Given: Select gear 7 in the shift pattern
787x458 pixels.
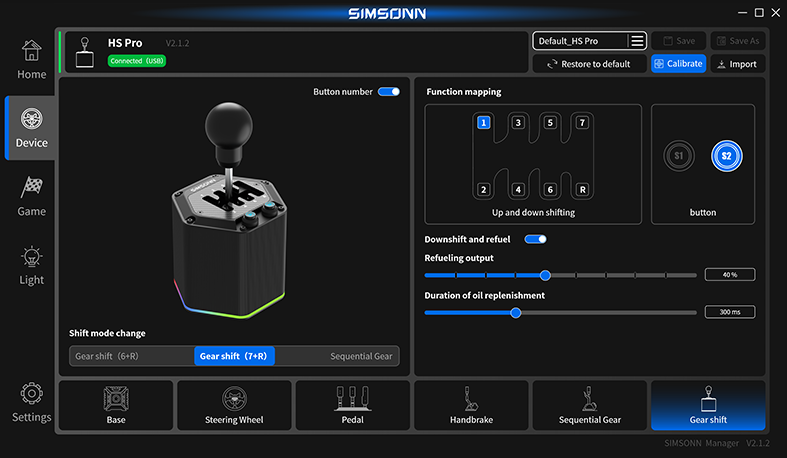Looking at the screenshot, I should 582,122.
